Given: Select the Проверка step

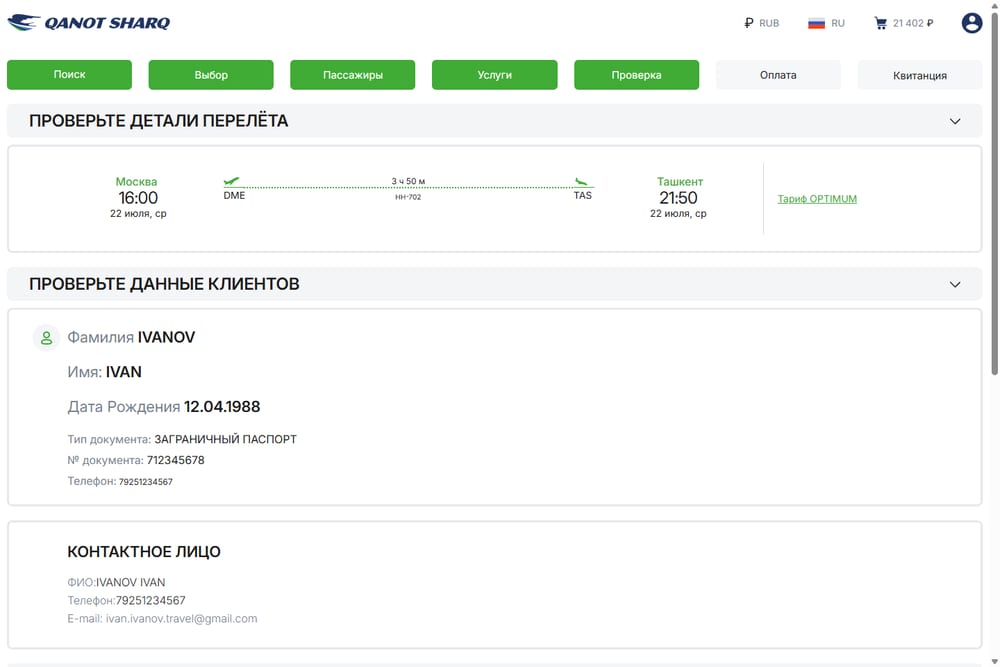Looking at the screenshot, I should 636,75.
